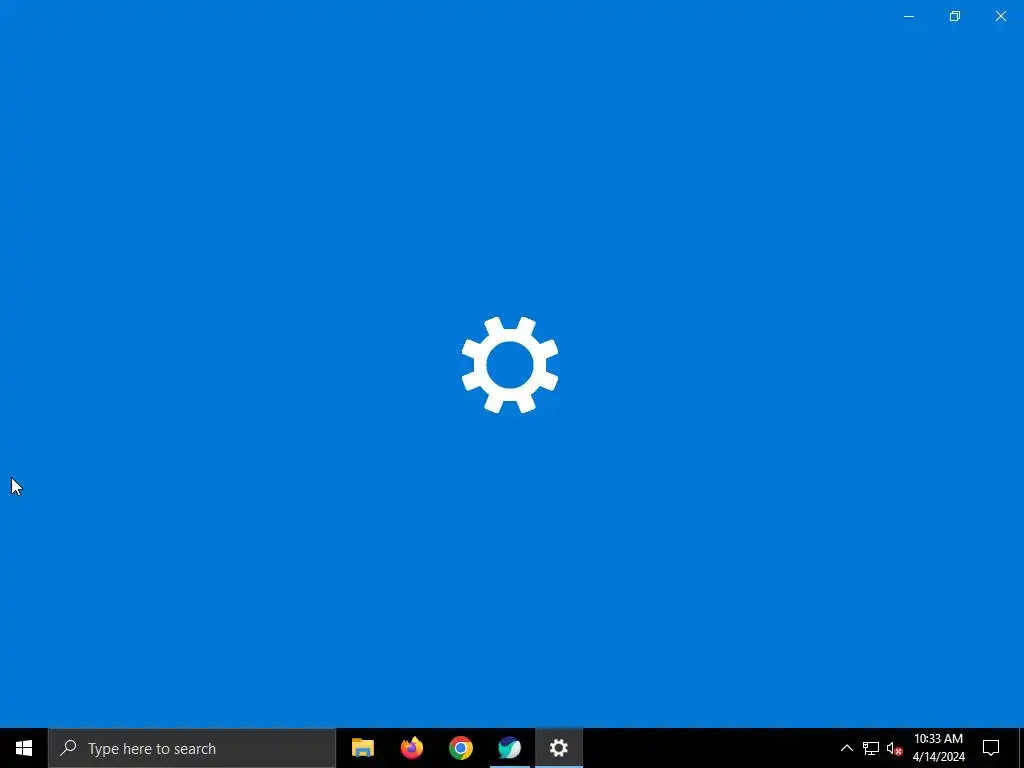The image size is (1024, 768).
Task: Launch Google Chrome from the taskbar
Action: pos(460,748)
